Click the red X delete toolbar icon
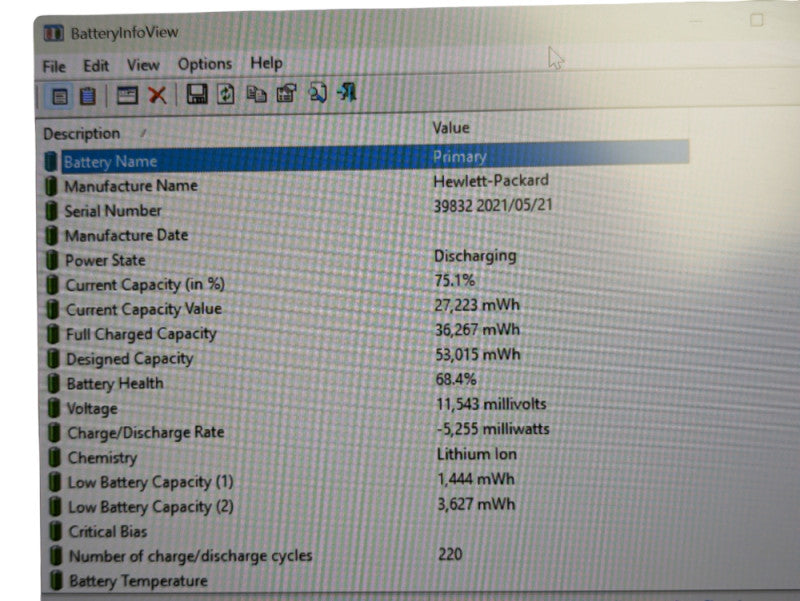The height and width of the screenshot is (601, 800). [157, 95]
